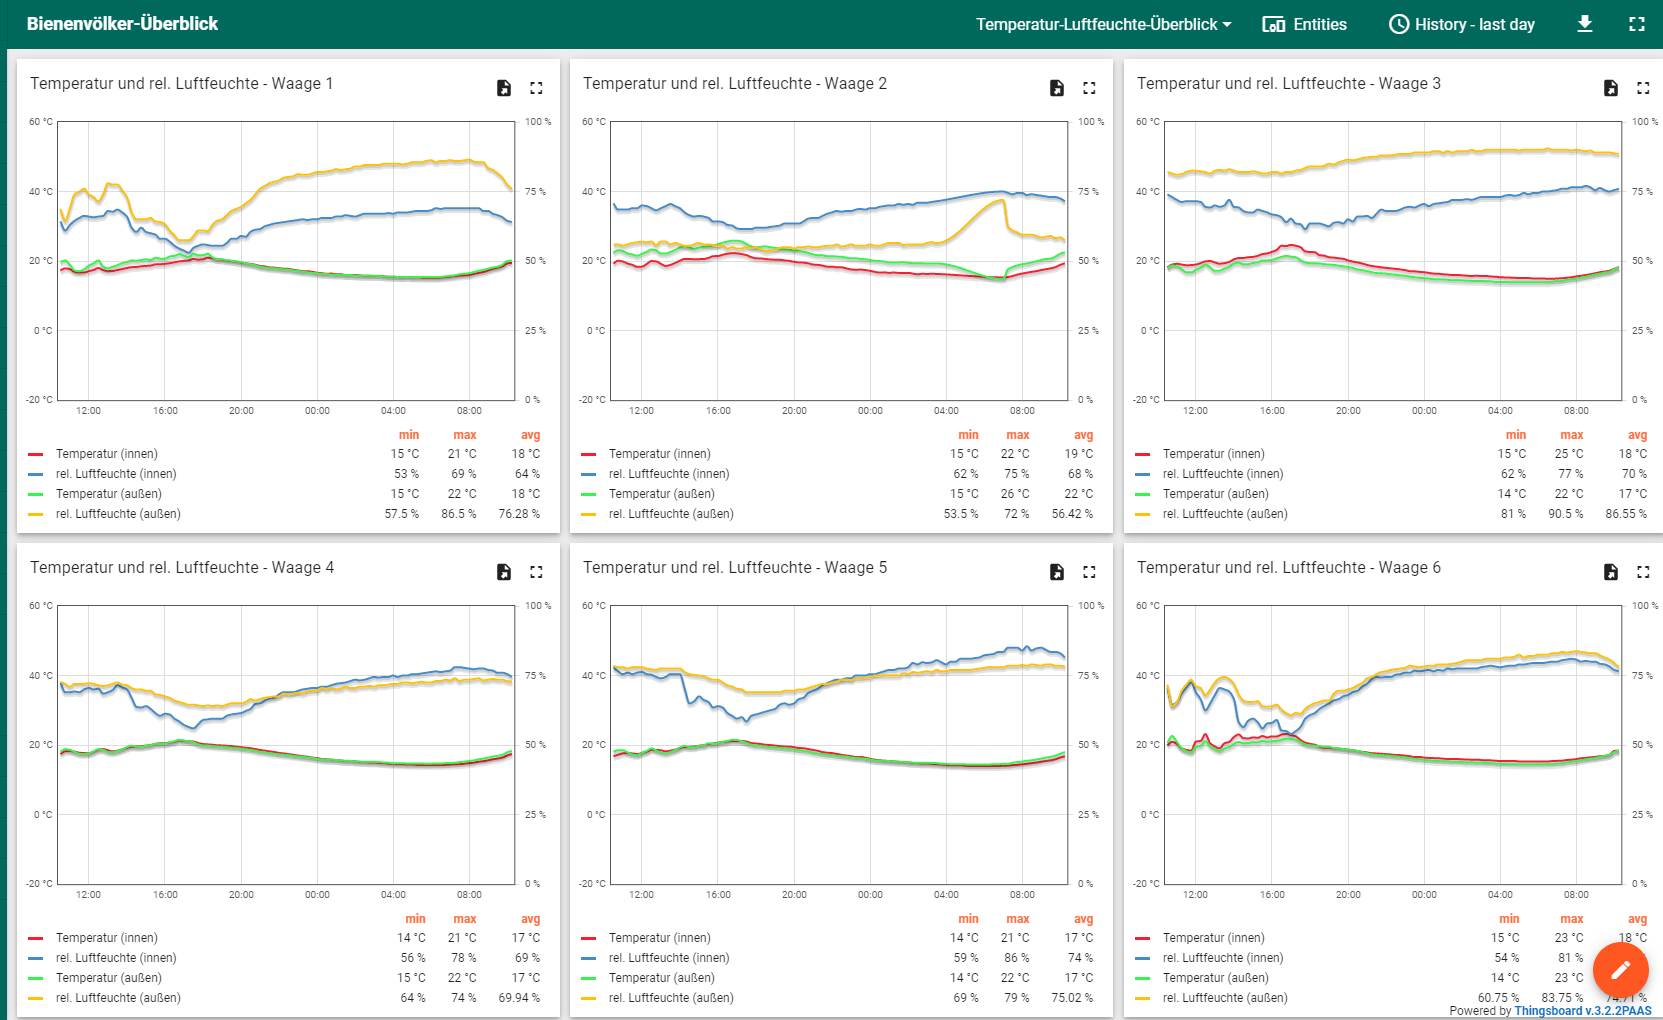1663x1020 pixels.
Task: Export data from Waage 6 widget
Action: pos(1611,572)
